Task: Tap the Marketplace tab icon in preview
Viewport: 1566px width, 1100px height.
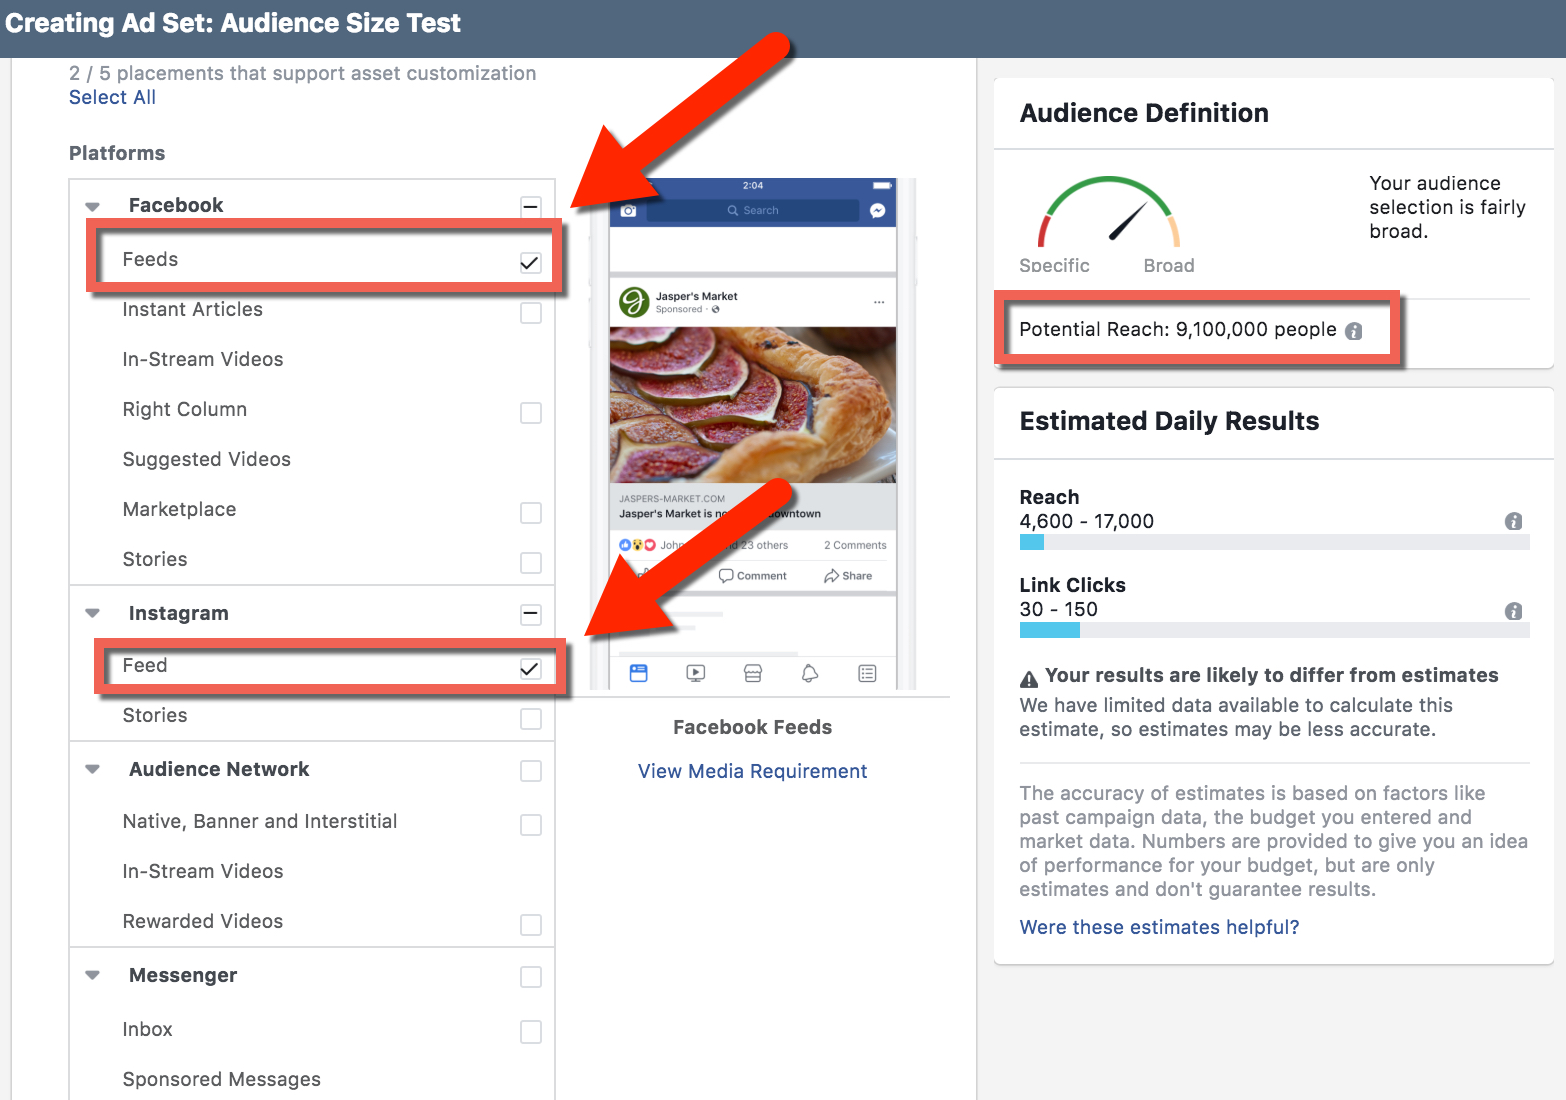Action: 753,673
